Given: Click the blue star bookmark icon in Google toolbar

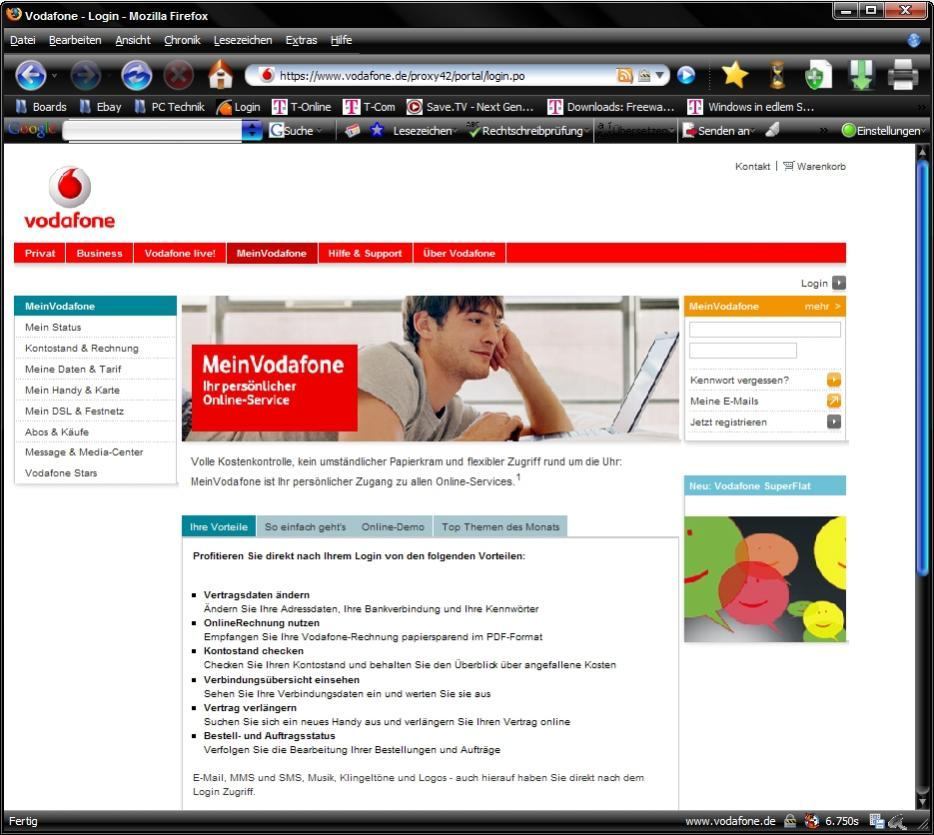Looking at the screenshot, I should click(376, 130).
